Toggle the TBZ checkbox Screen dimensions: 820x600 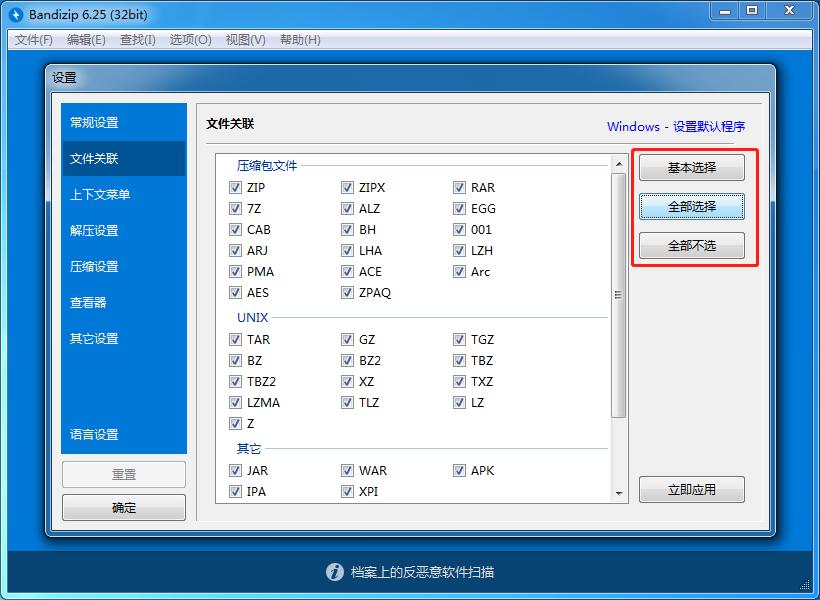[x=459, y=360]
